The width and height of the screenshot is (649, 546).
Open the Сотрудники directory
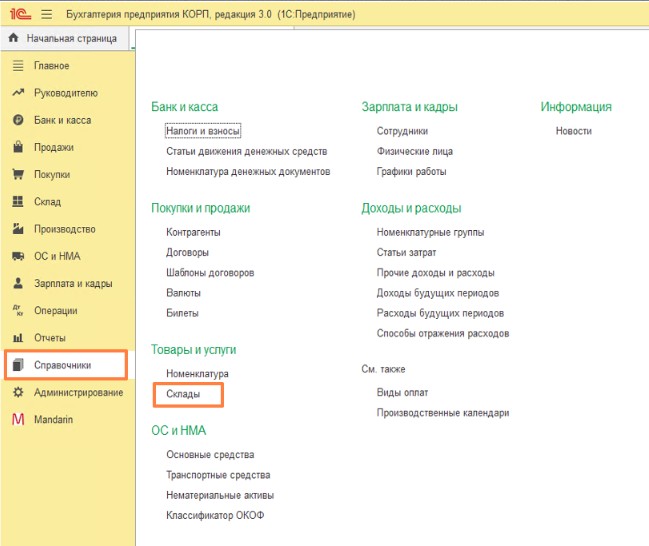click(402, 131)
